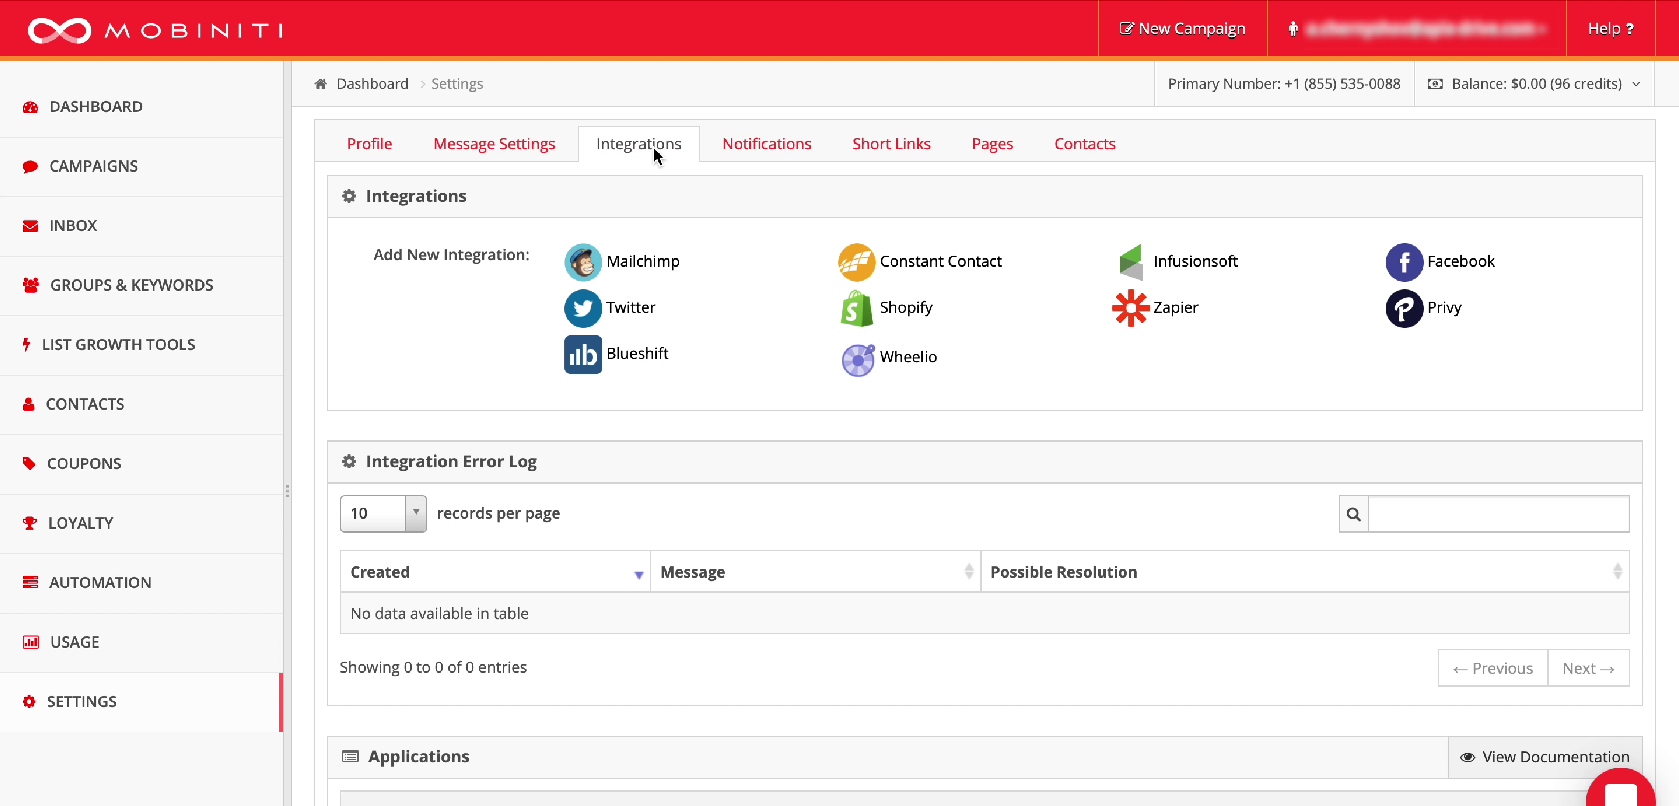This screenshot has width=1679, height=806.
Task: Pick the Infusionsoft integration icon
Action: pos(1130,262)
